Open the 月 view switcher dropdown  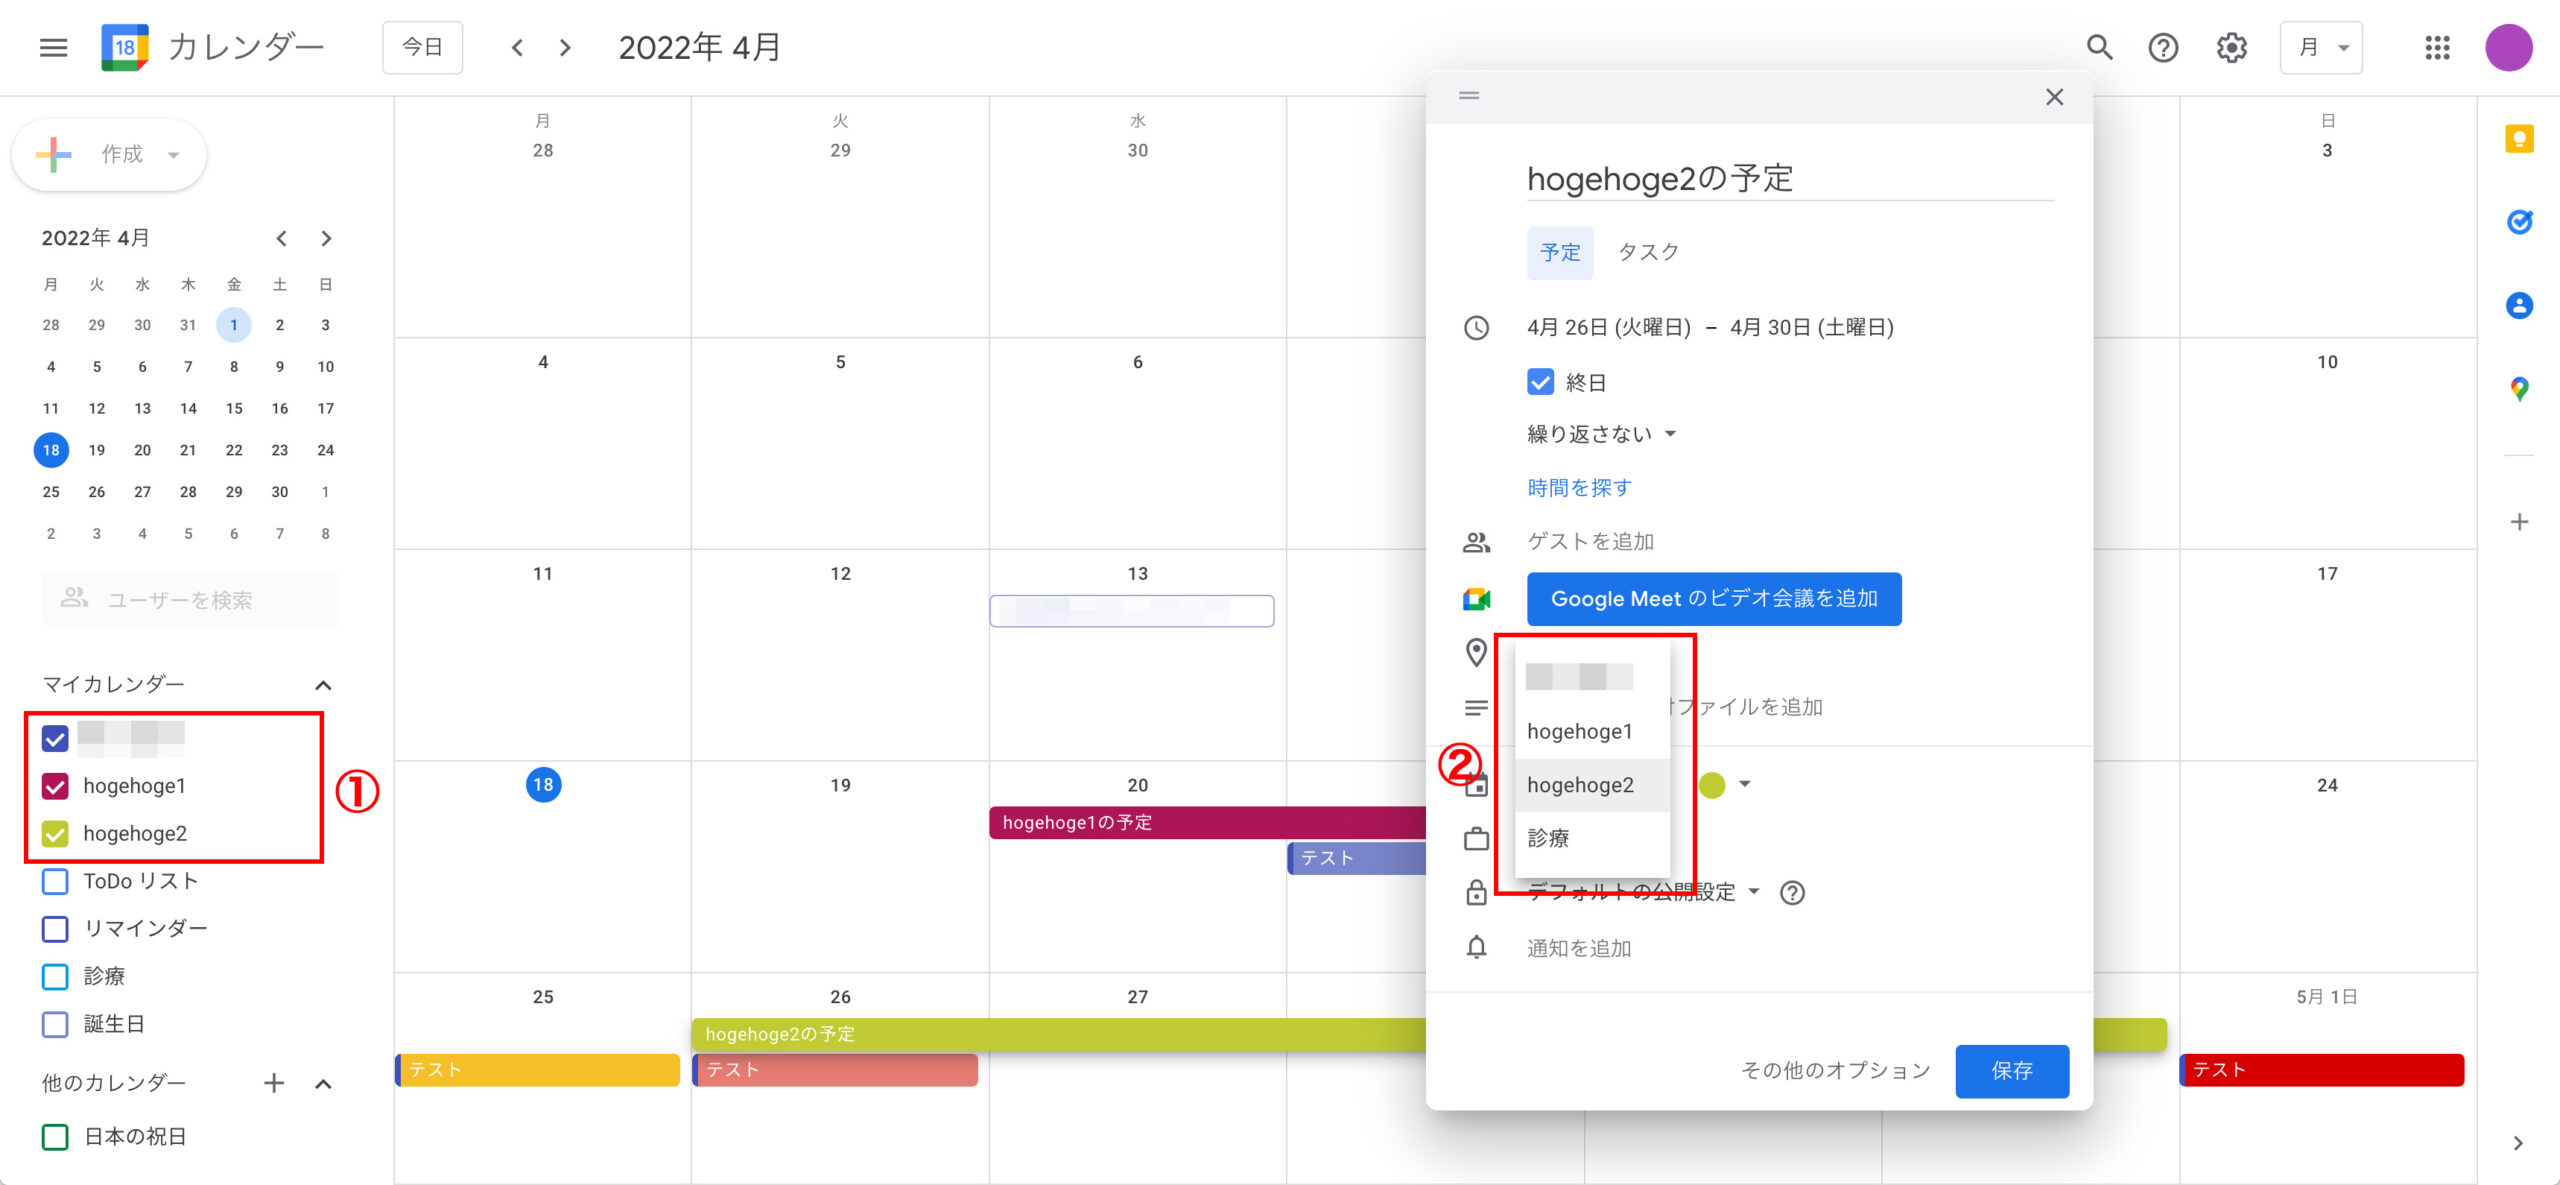2321,47
